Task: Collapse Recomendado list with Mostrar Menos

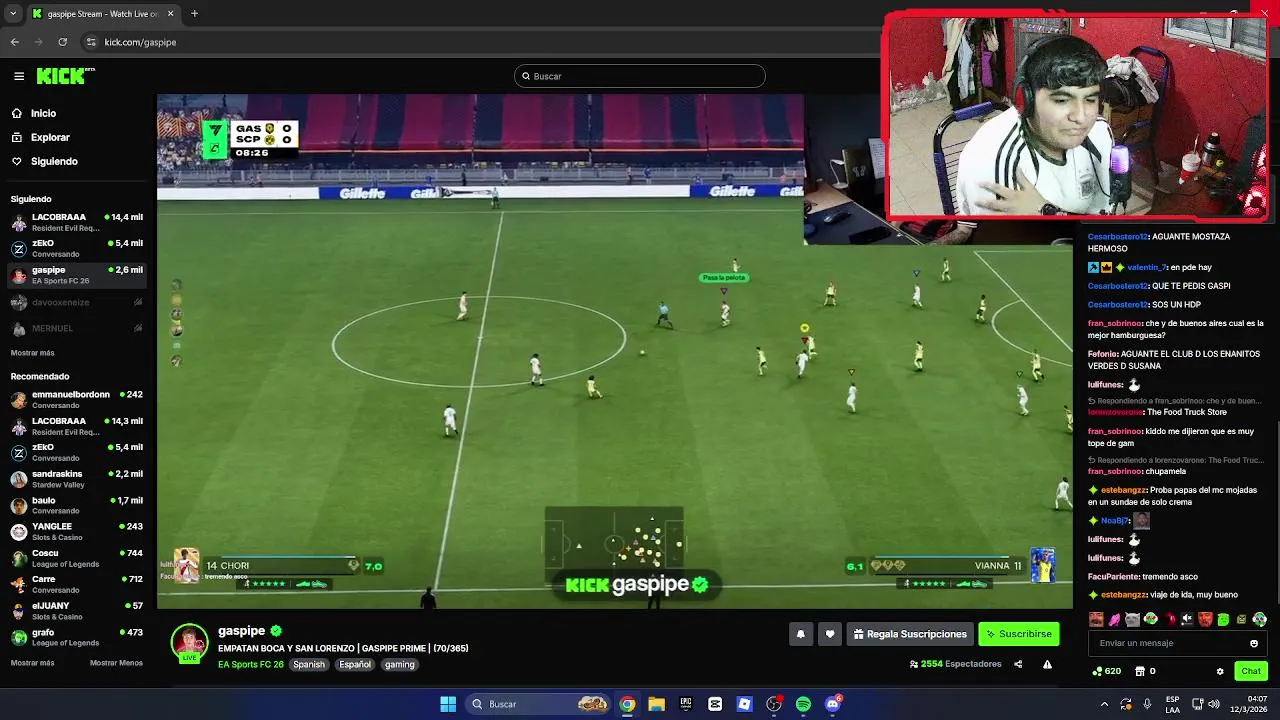Action: [x=116, y=663]
